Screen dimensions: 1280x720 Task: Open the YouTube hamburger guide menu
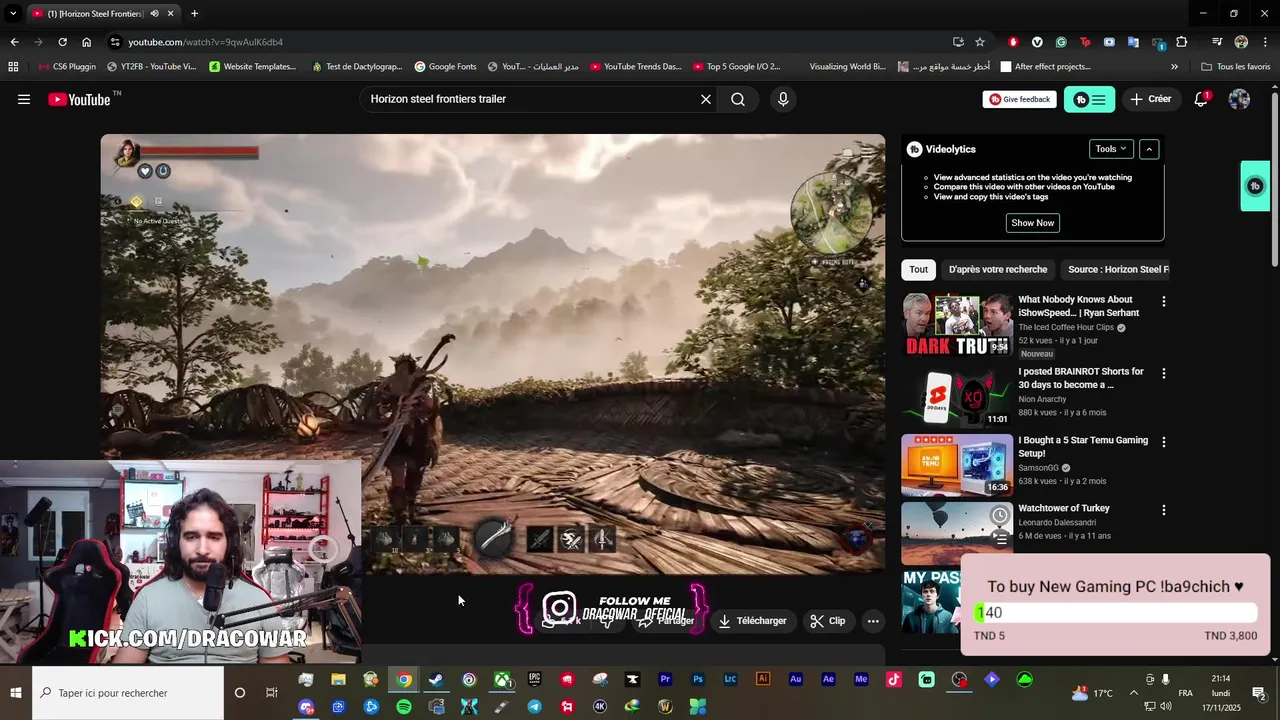pyautogui.click(x=24, y=99)
